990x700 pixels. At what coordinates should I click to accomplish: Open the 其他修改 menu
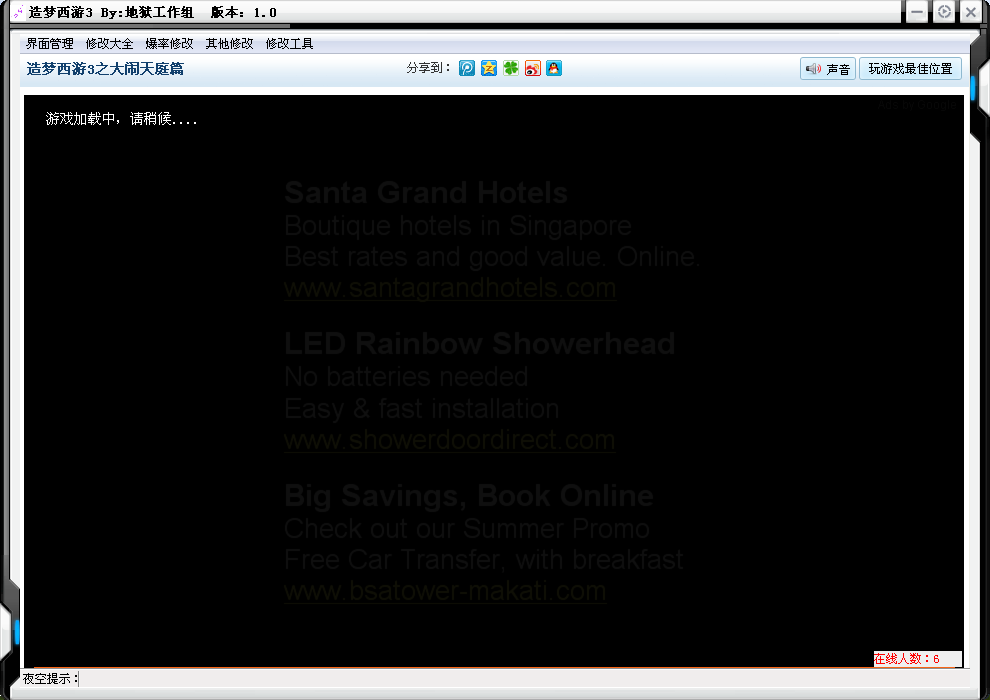[229, 44]
